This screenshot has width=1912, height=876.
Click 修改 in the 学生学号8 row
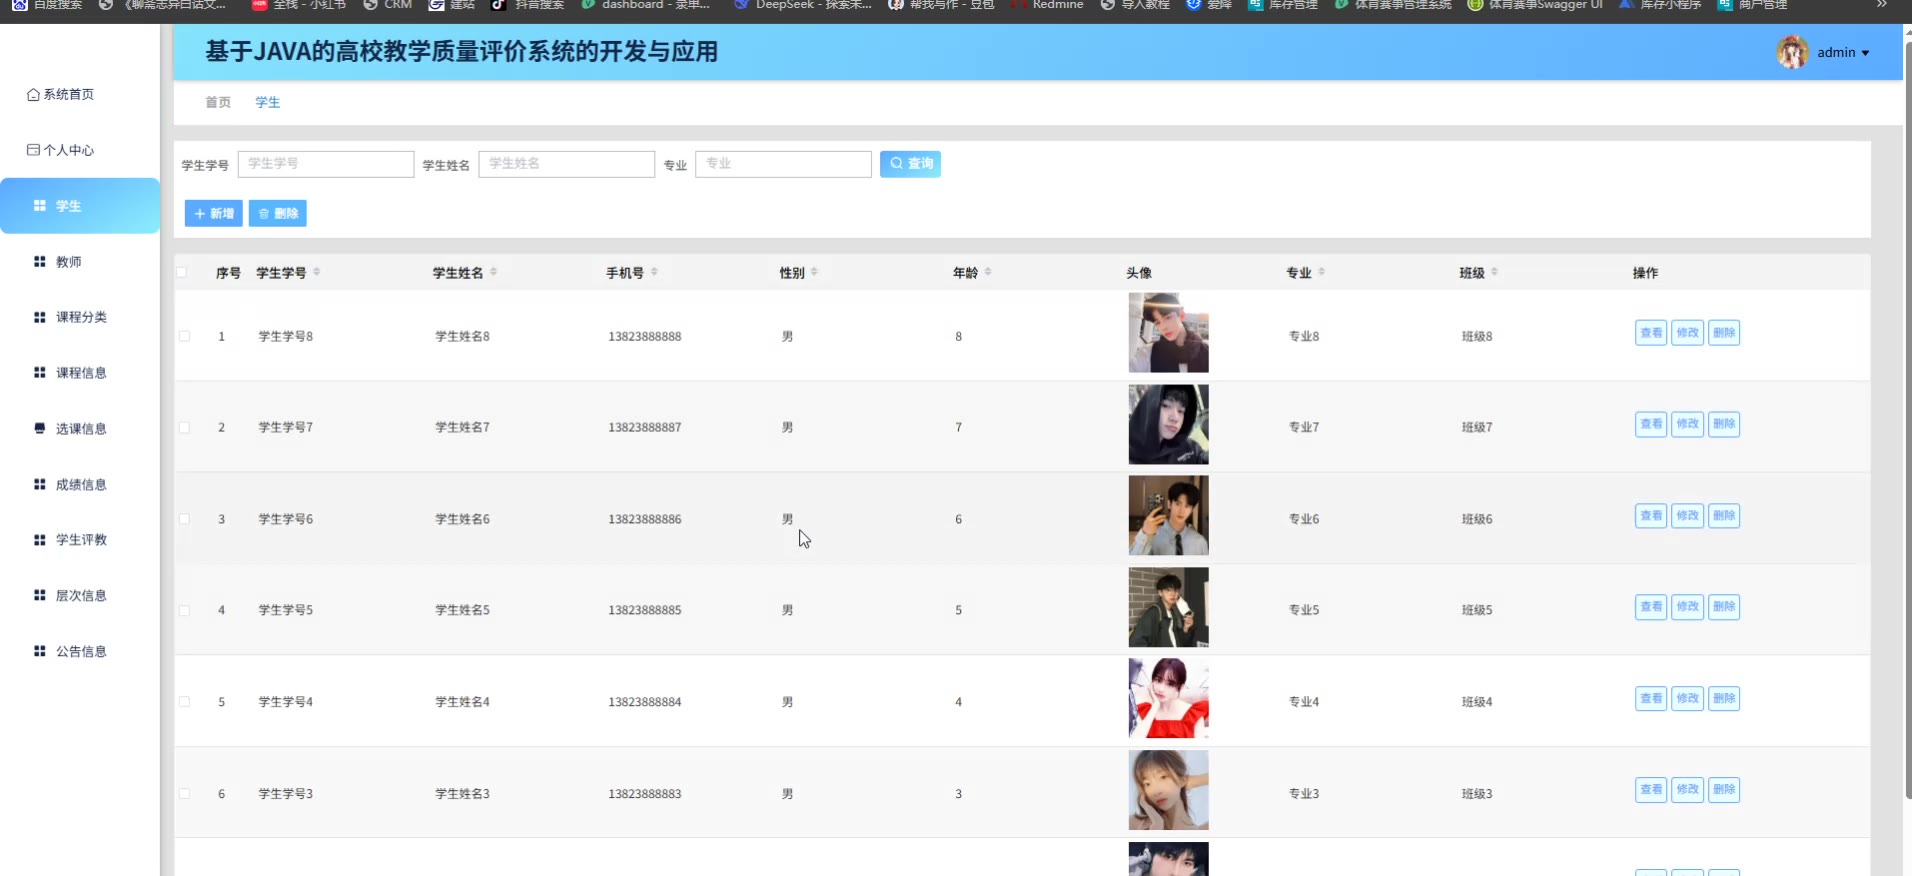click(1688, 333)
